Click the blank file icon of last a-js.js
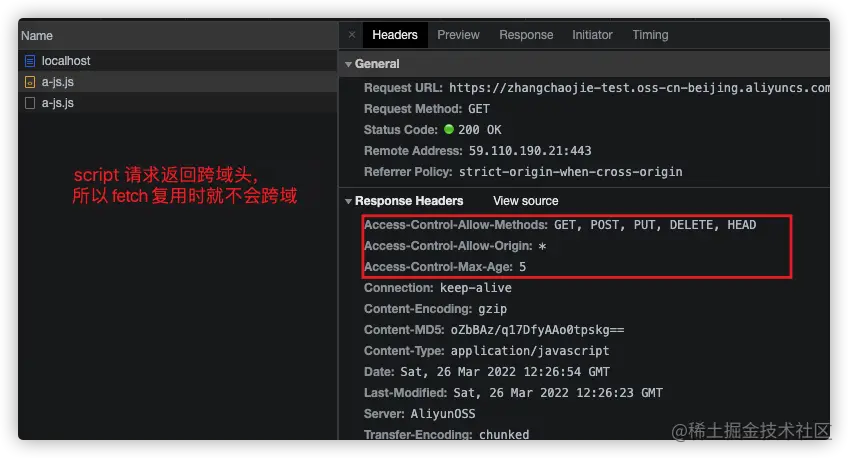This screenshot has width=848, height=458. coord(30,103)
